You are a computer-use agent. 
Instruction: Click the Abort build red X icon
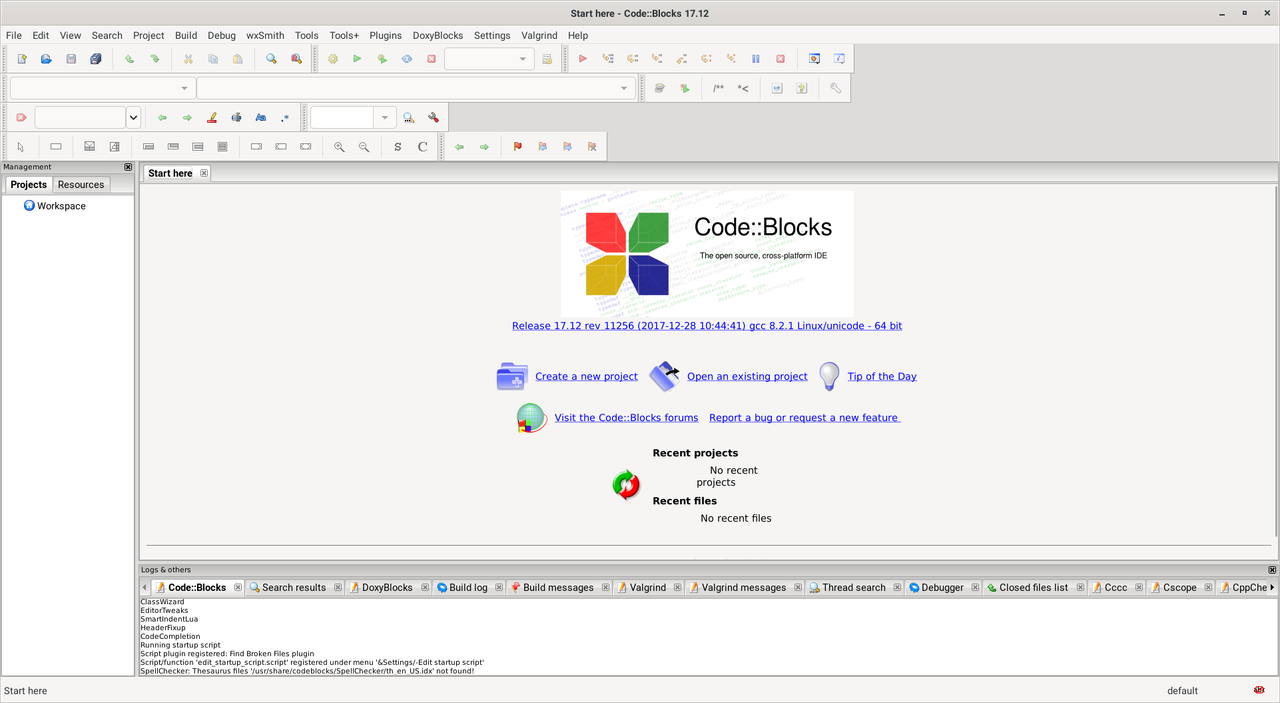pyautogui.click(x=431, y=59)
